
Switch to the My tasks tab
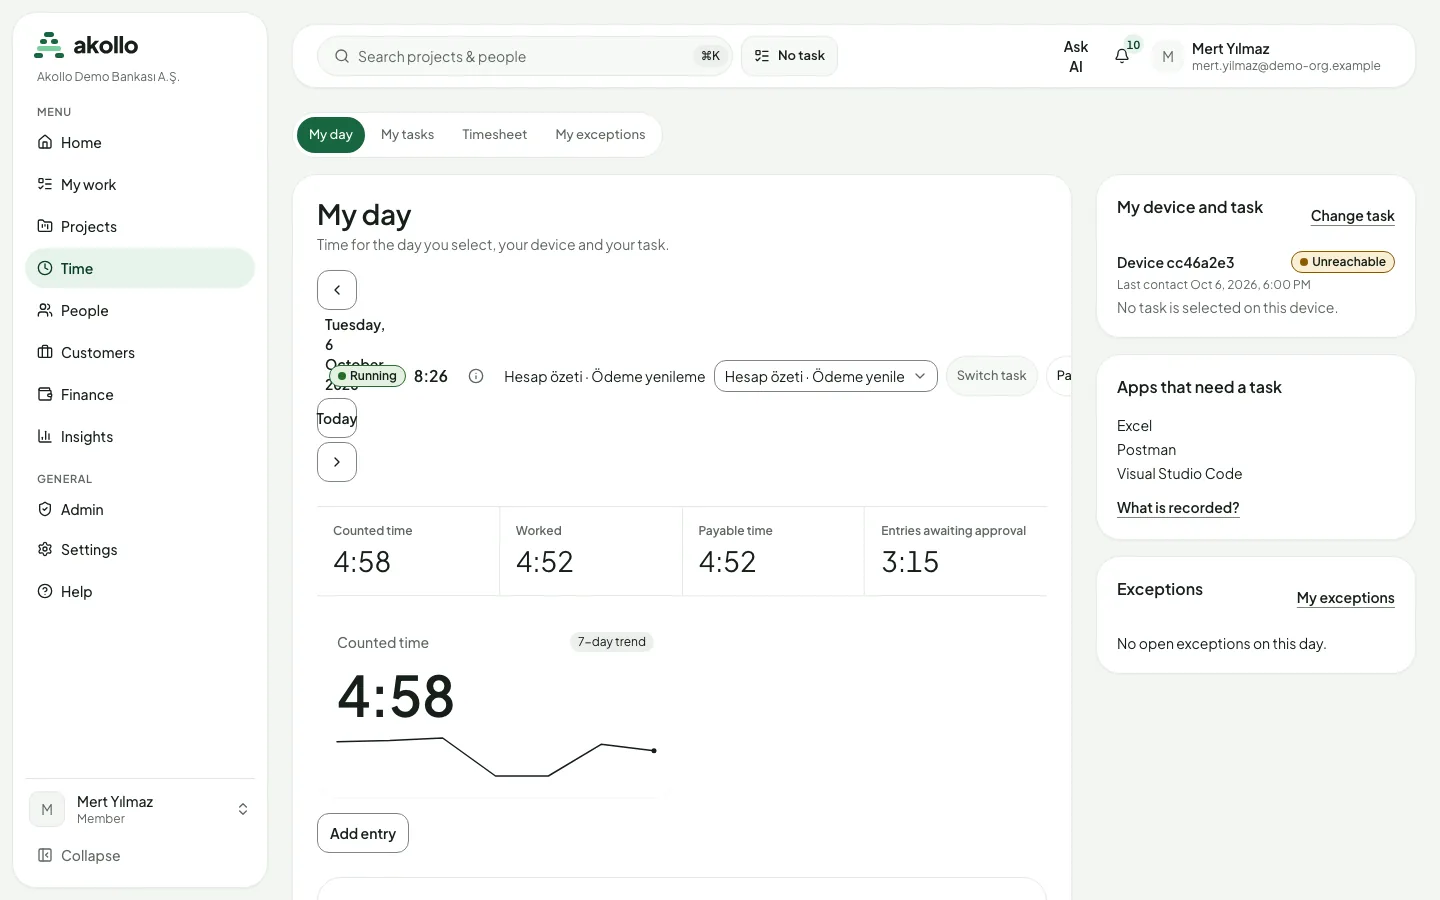[x=407, y=135]
